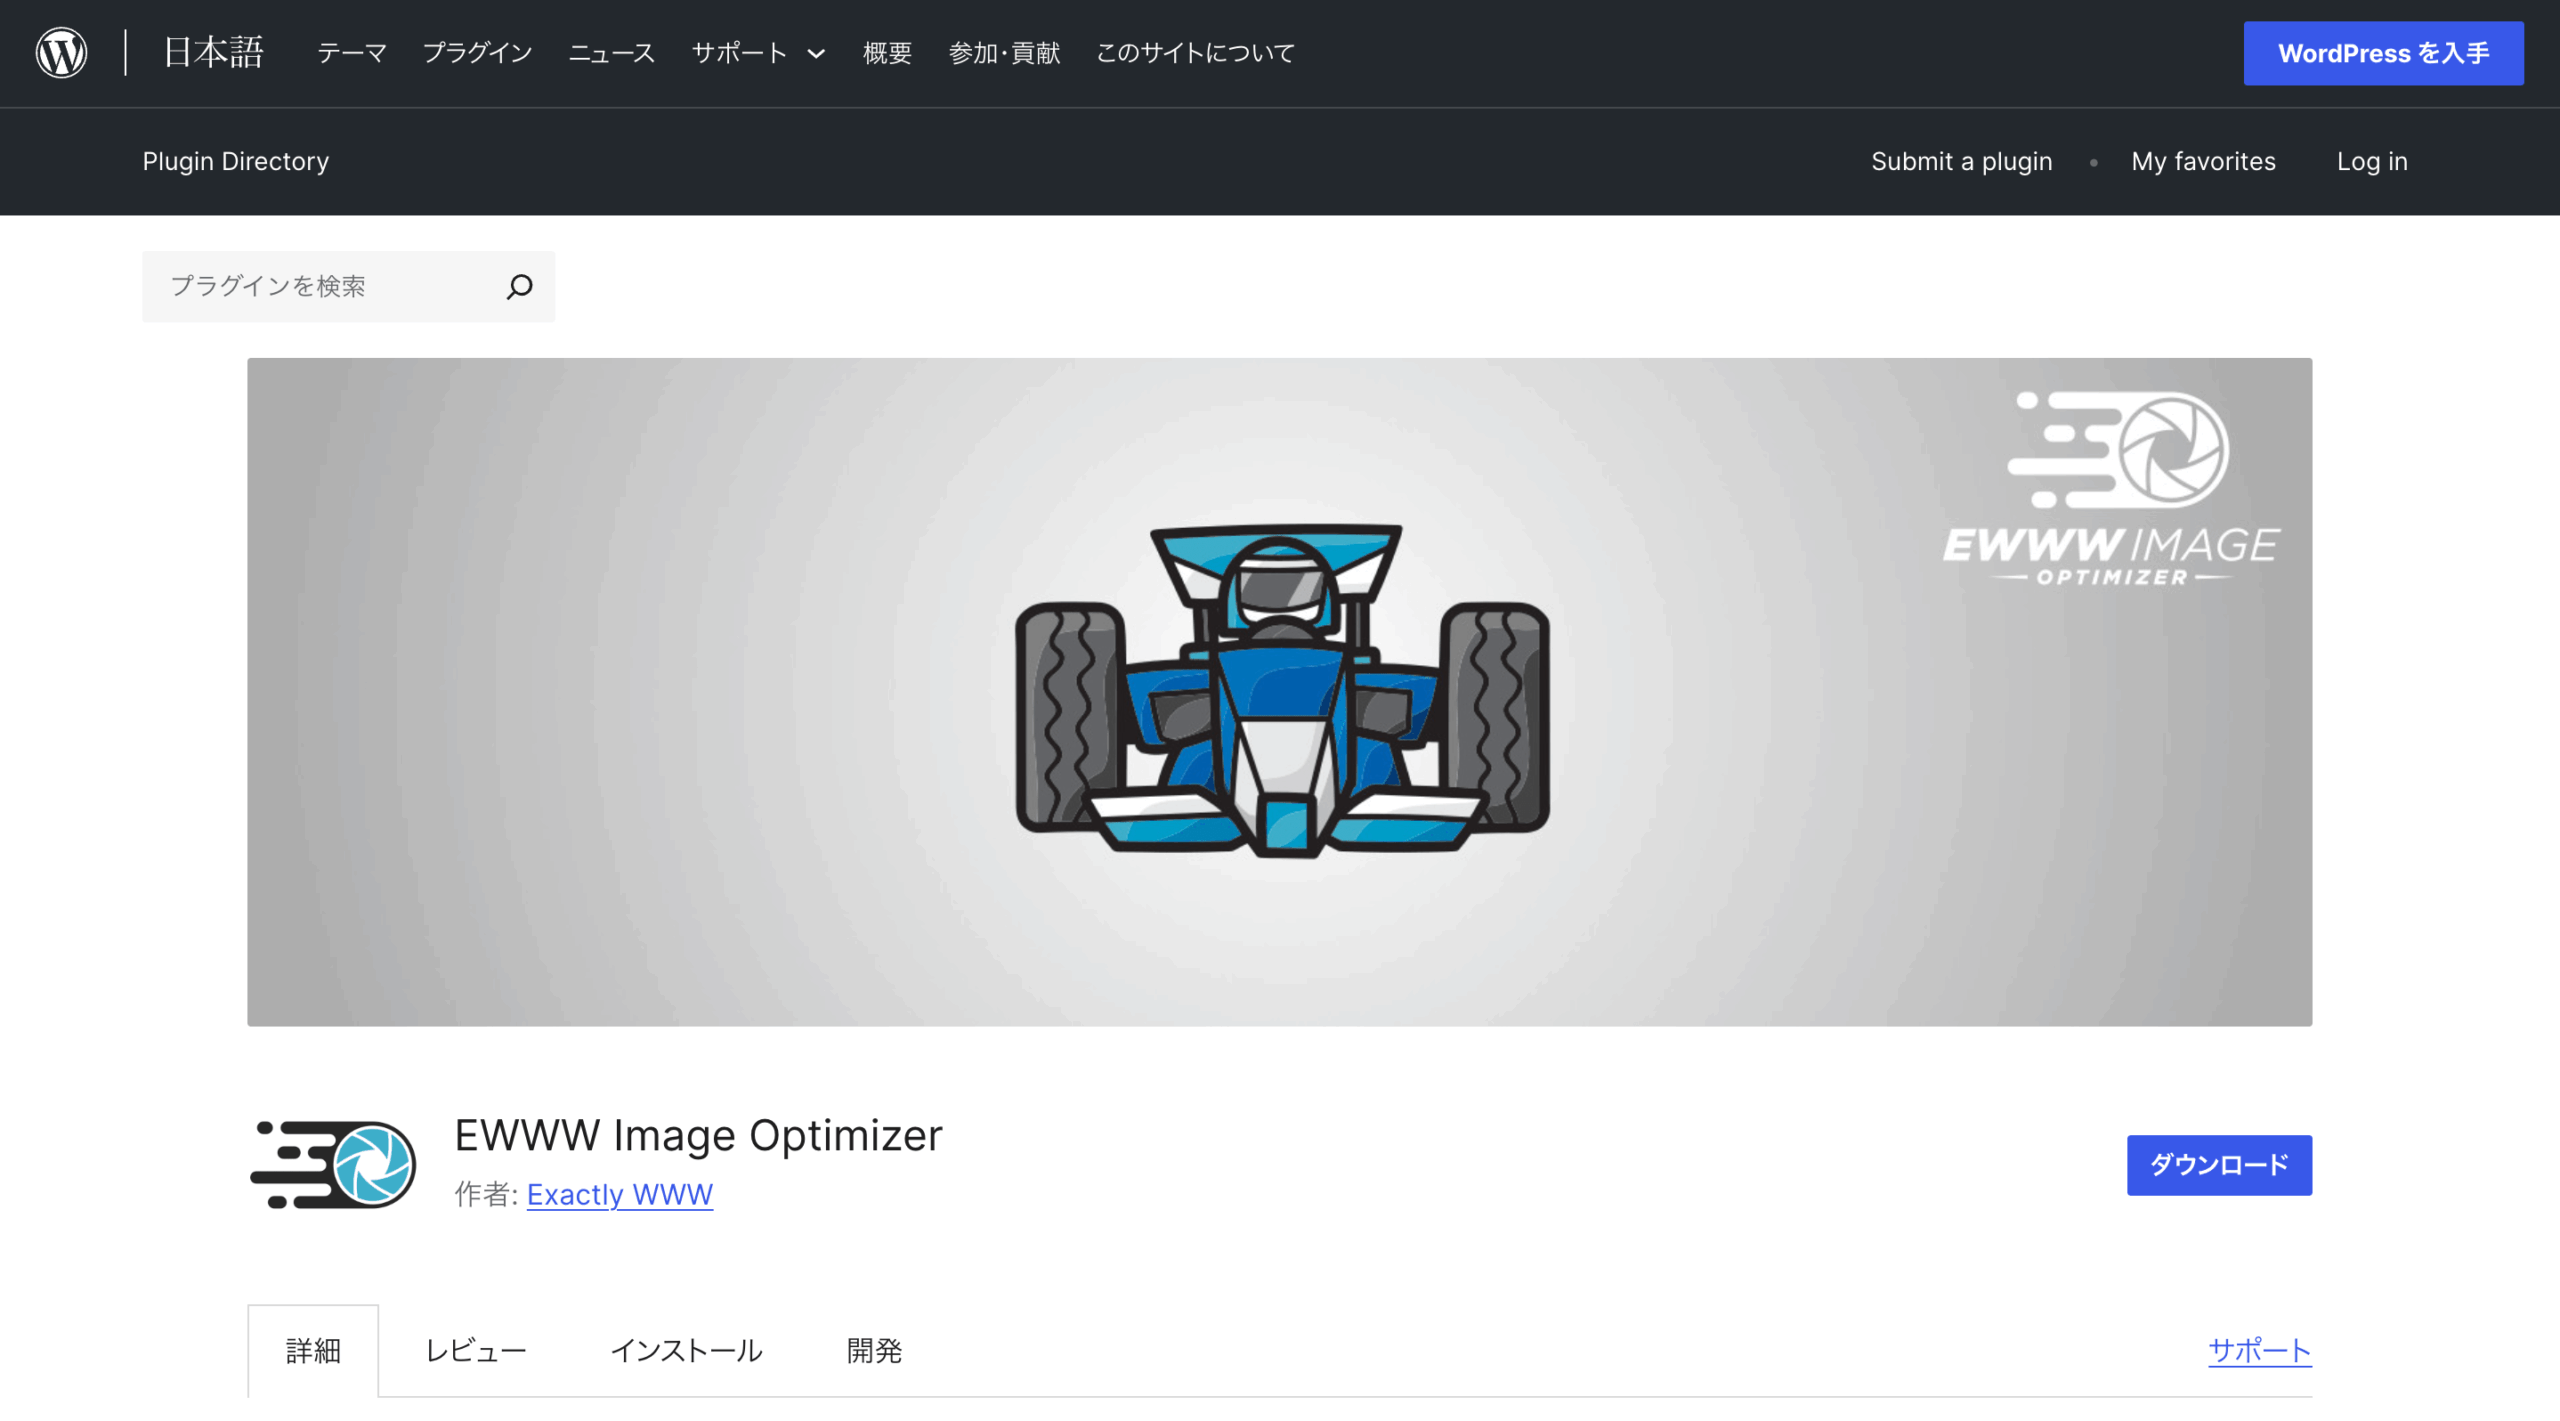
Task: Open the Plugin Directory link
Action: 235,161
